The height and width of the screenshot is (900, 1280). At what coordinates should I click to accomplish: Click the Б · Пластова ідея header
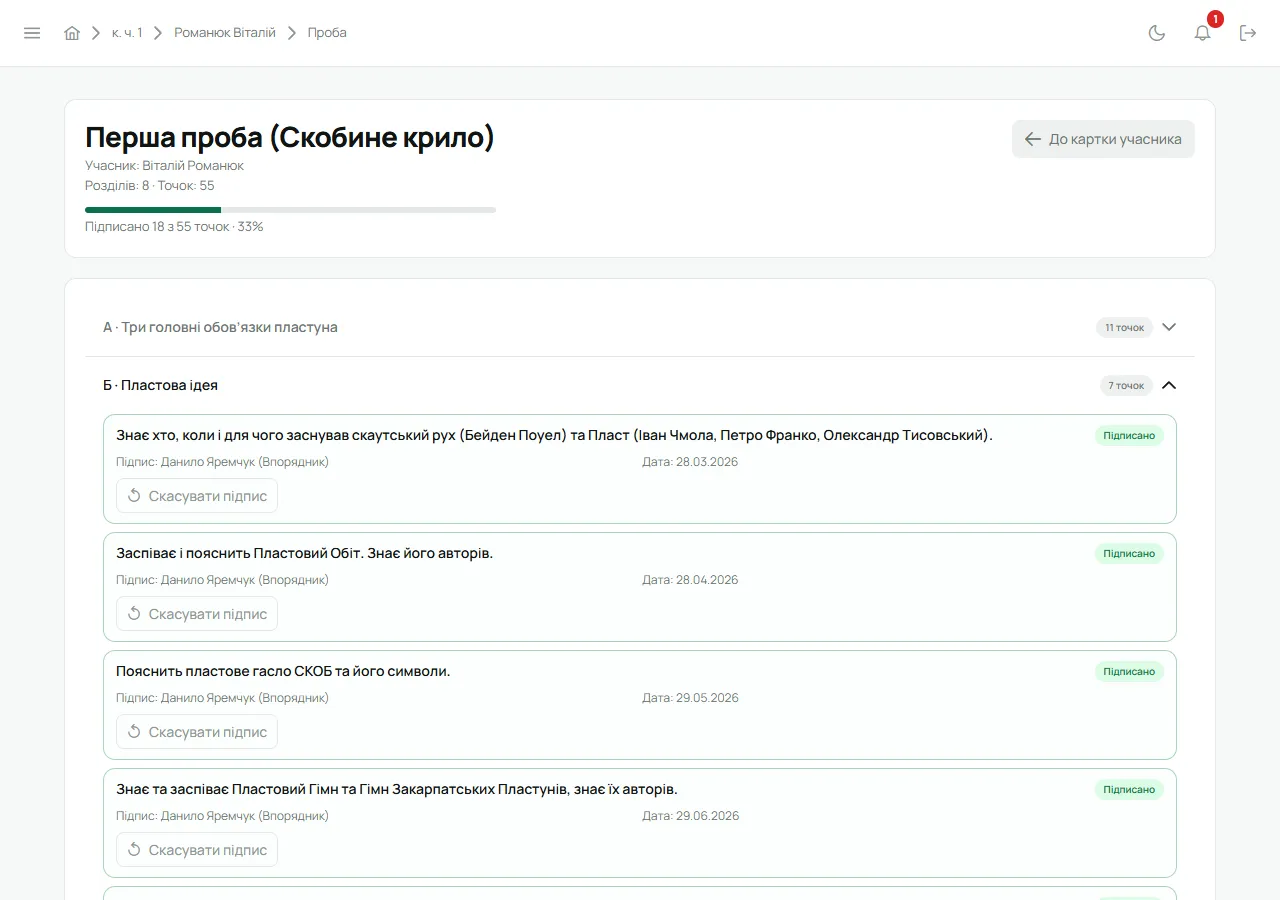tap(640, 385)
